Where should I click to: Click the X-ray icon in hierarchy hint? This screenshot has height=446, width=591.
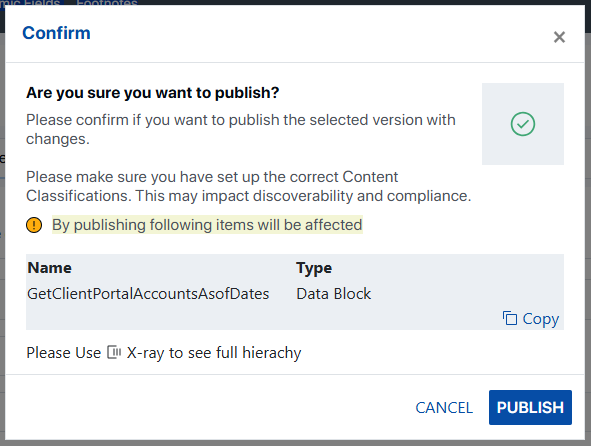tap(114, 352)
